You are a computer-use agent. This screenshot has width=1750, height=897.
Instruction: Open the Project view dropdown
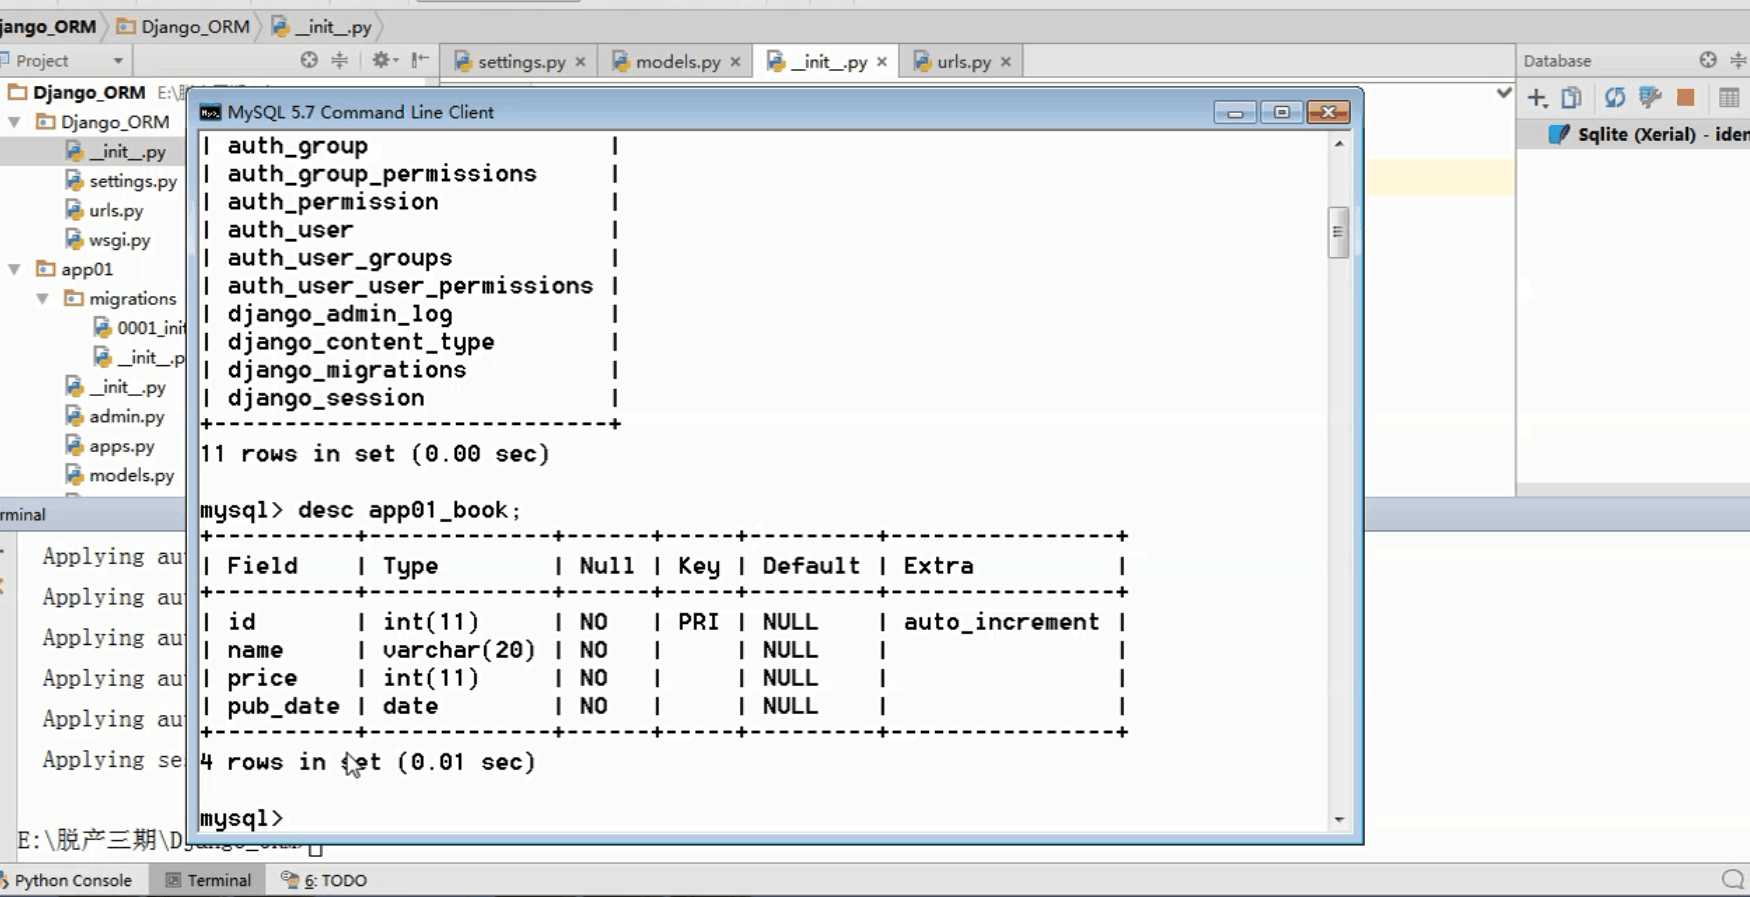click(118, 61)
